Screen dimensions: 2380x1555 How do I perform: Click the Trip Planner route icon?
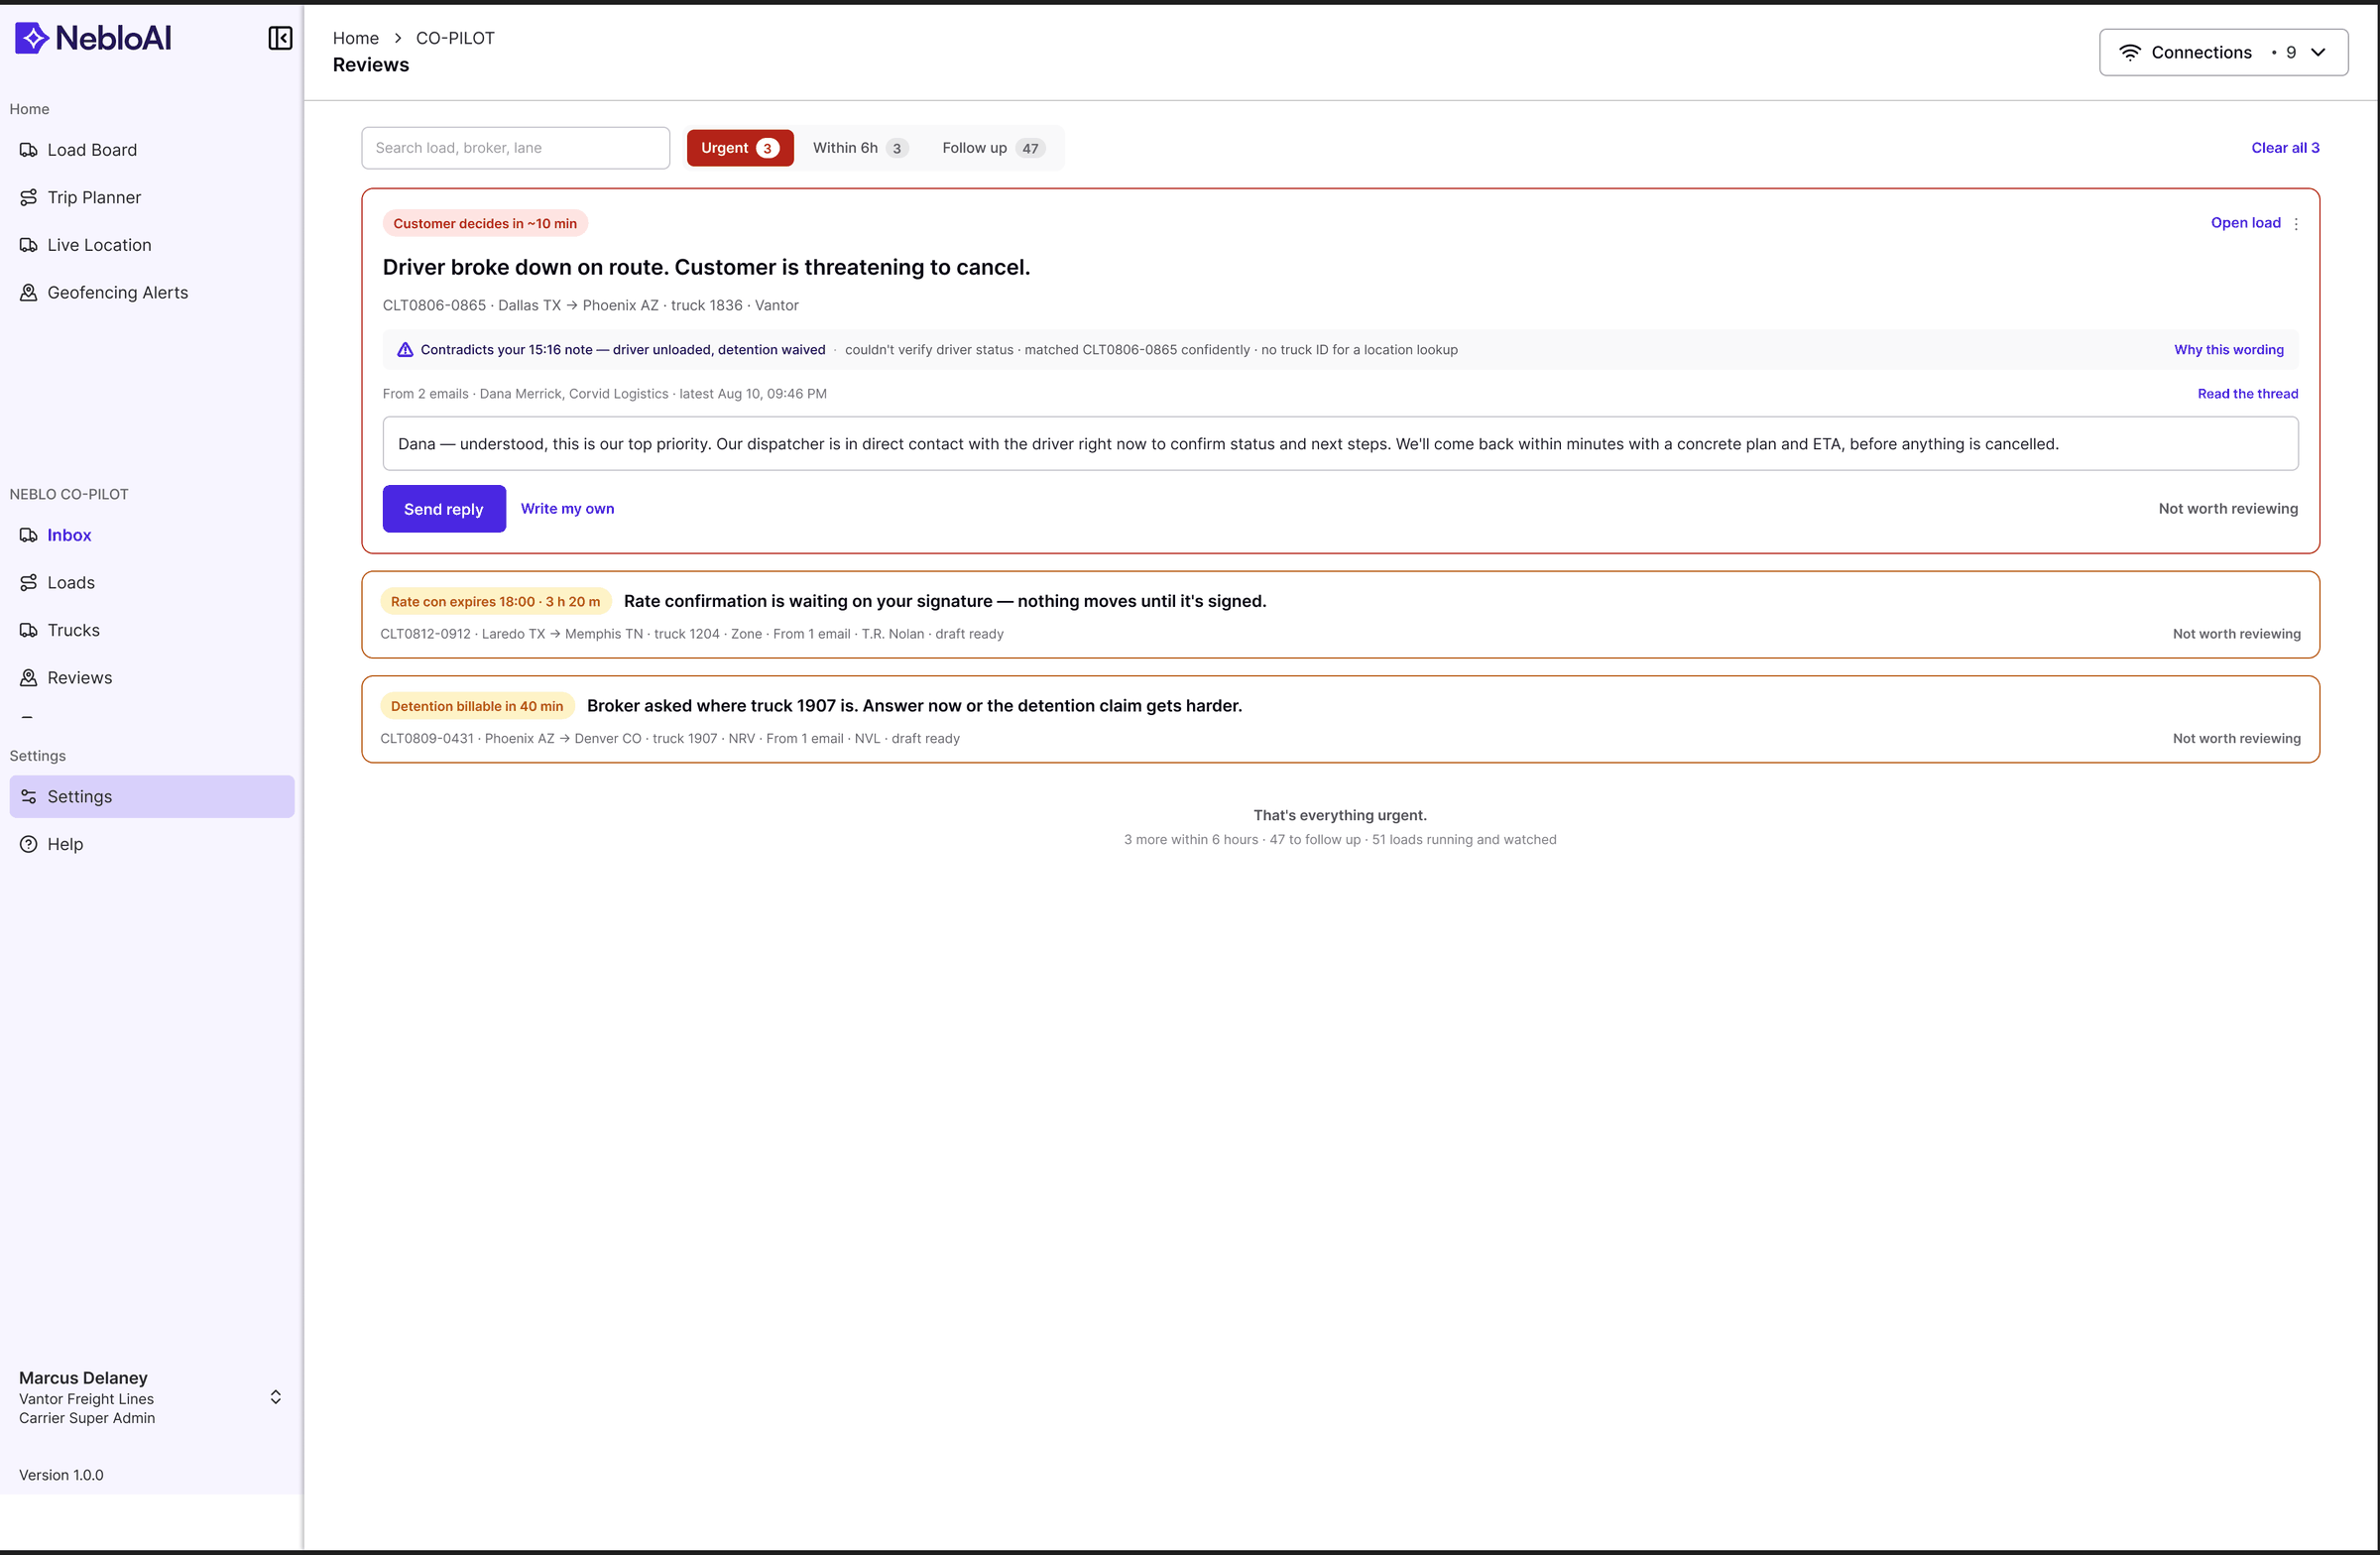click(29, 197)
